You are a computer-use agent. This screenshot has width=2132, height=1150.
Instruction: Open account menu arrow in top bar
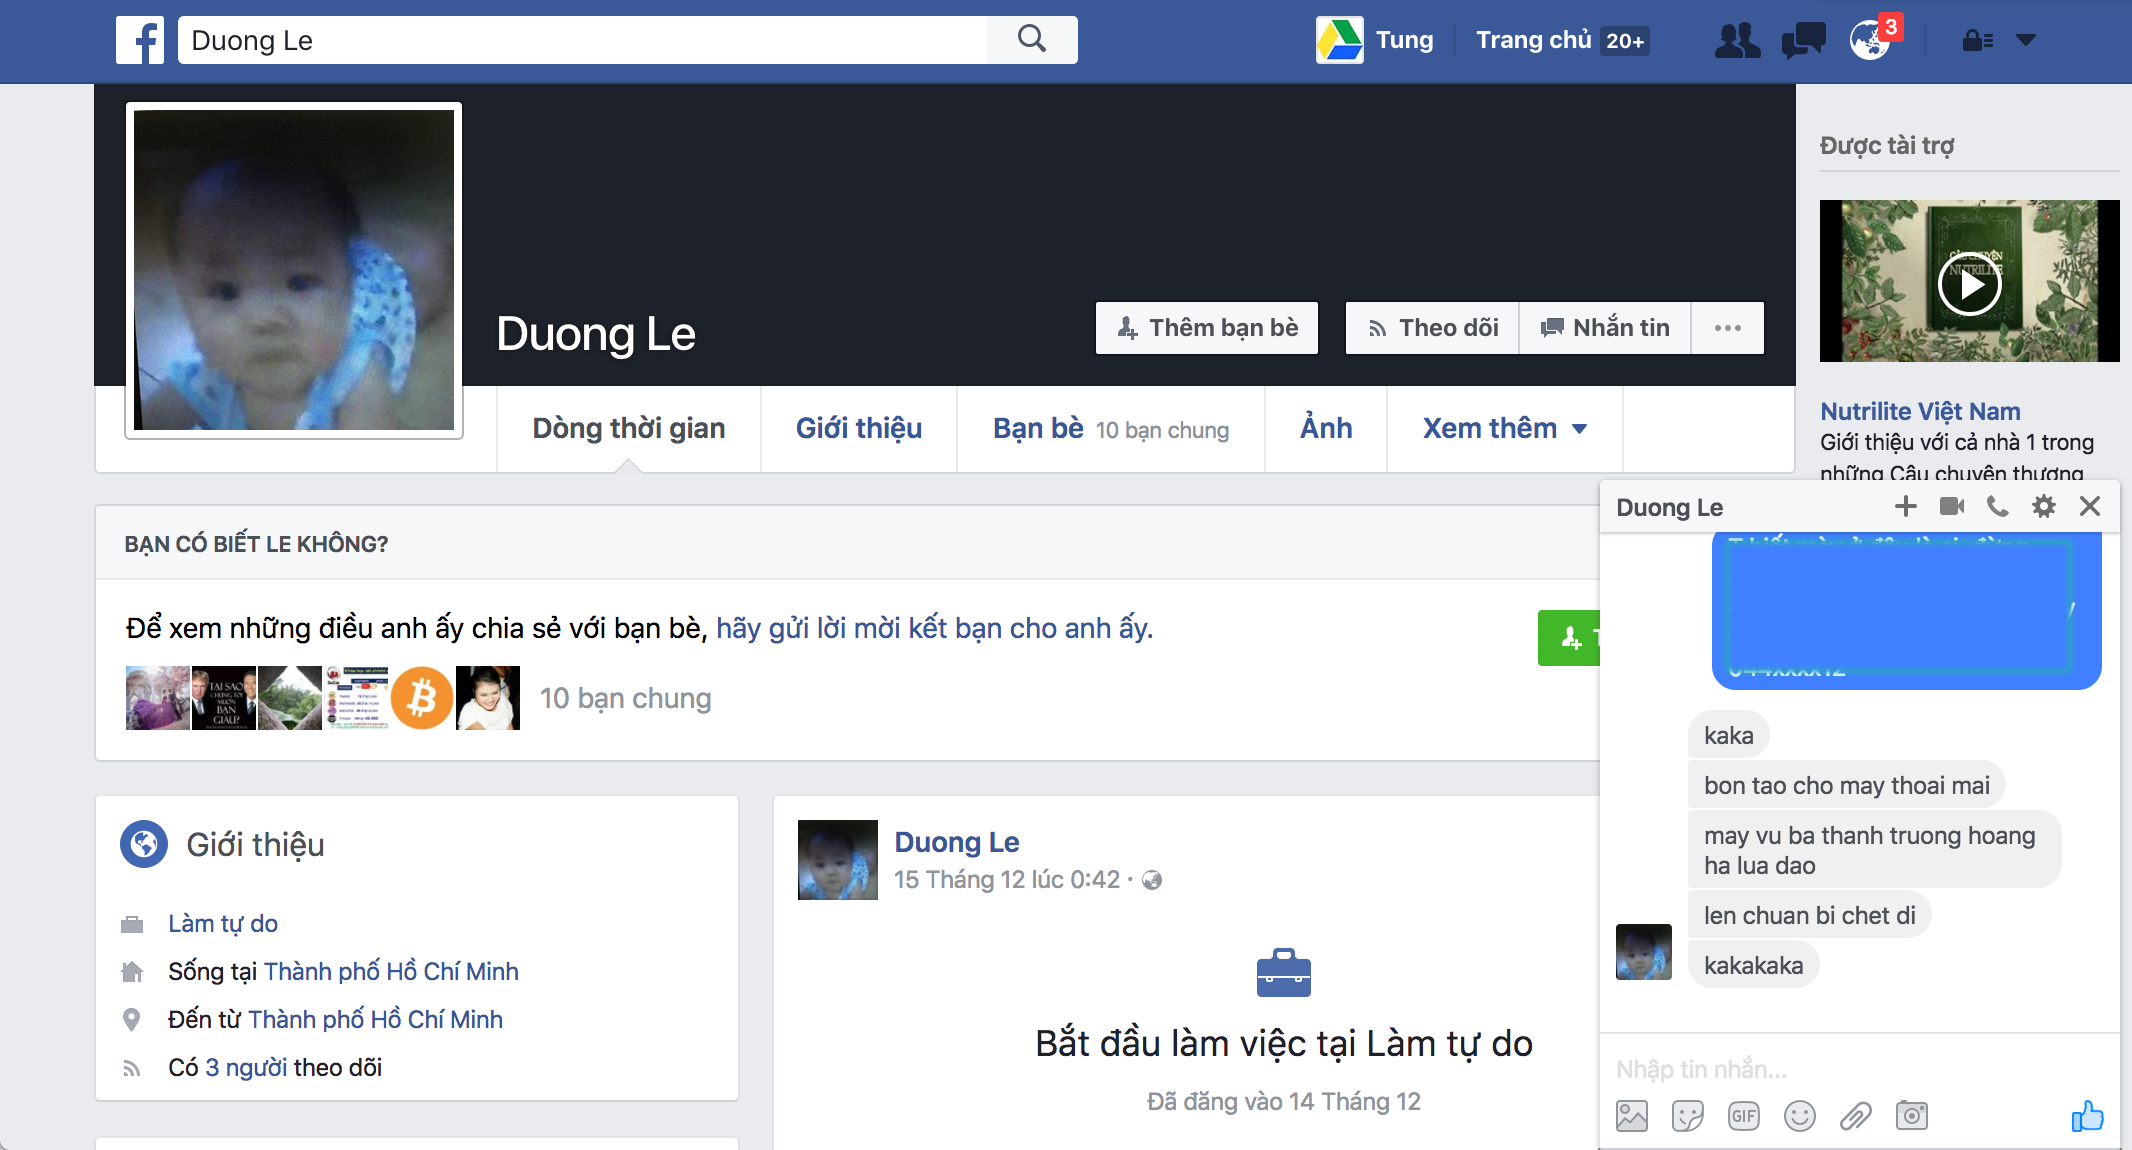click(2025, 41)
